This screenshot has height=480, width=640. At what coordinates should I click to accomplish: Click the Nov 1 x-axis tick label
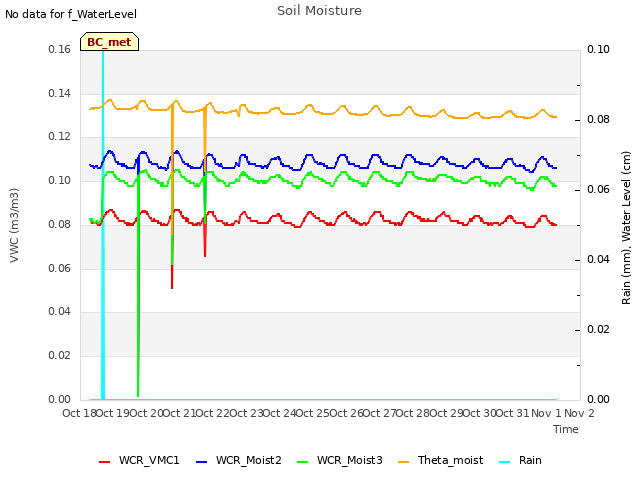(546, 413)
